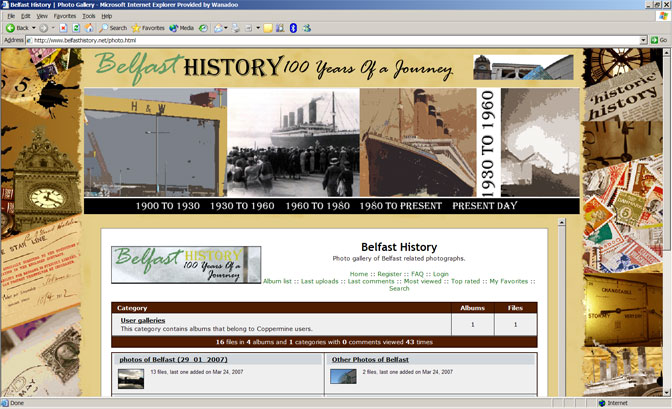Open the Favorites star button
672x409 pixels.
148,28
